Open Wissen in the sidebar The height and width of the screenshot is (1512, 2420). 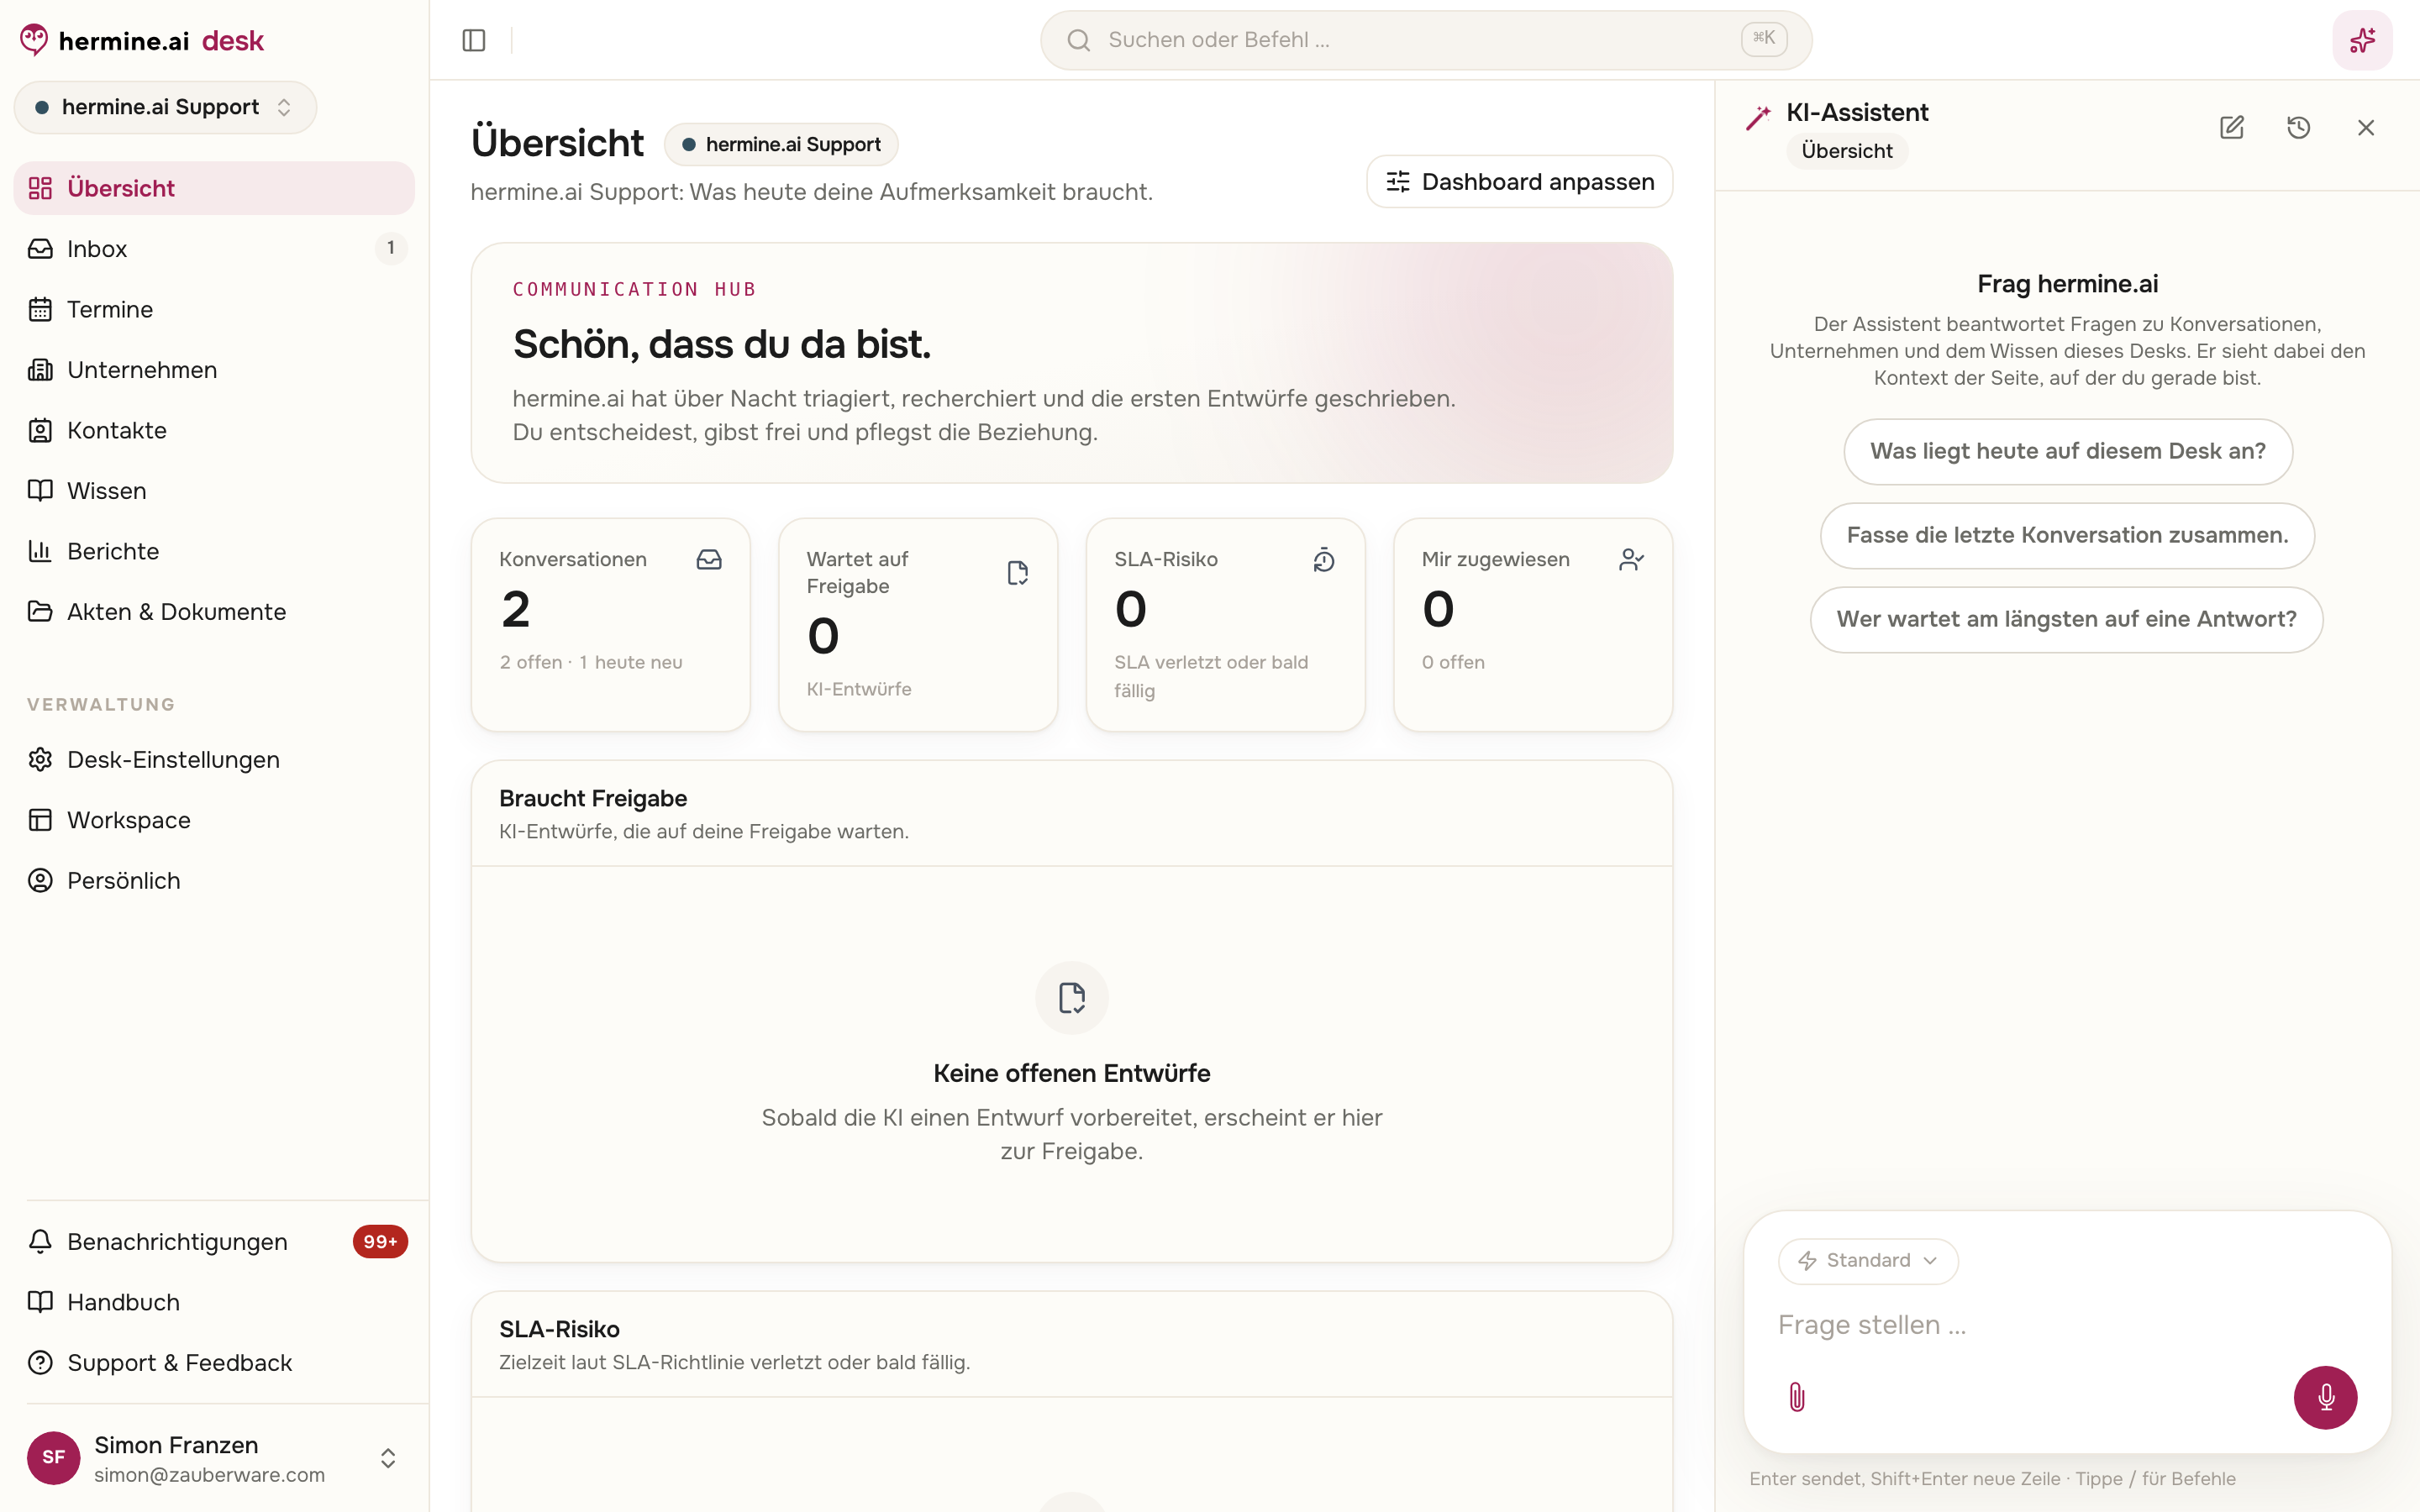click(214, 491)
